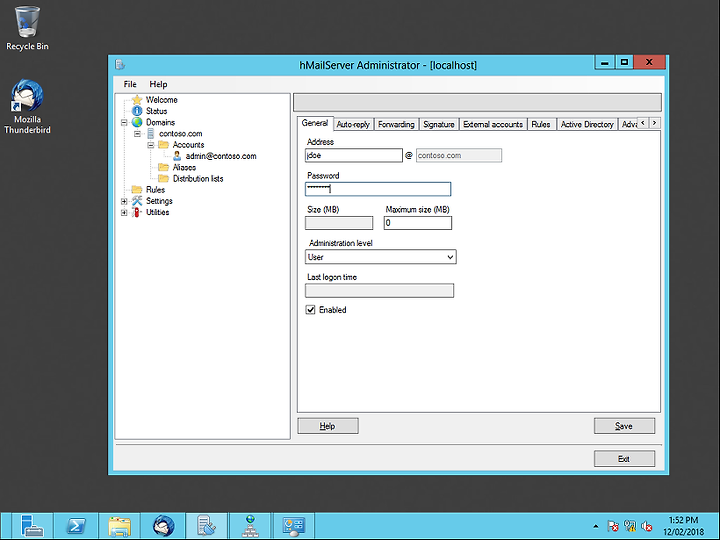Click the Exit button
The width and height of the screenshot is (720, 540).
pos(624,459)
